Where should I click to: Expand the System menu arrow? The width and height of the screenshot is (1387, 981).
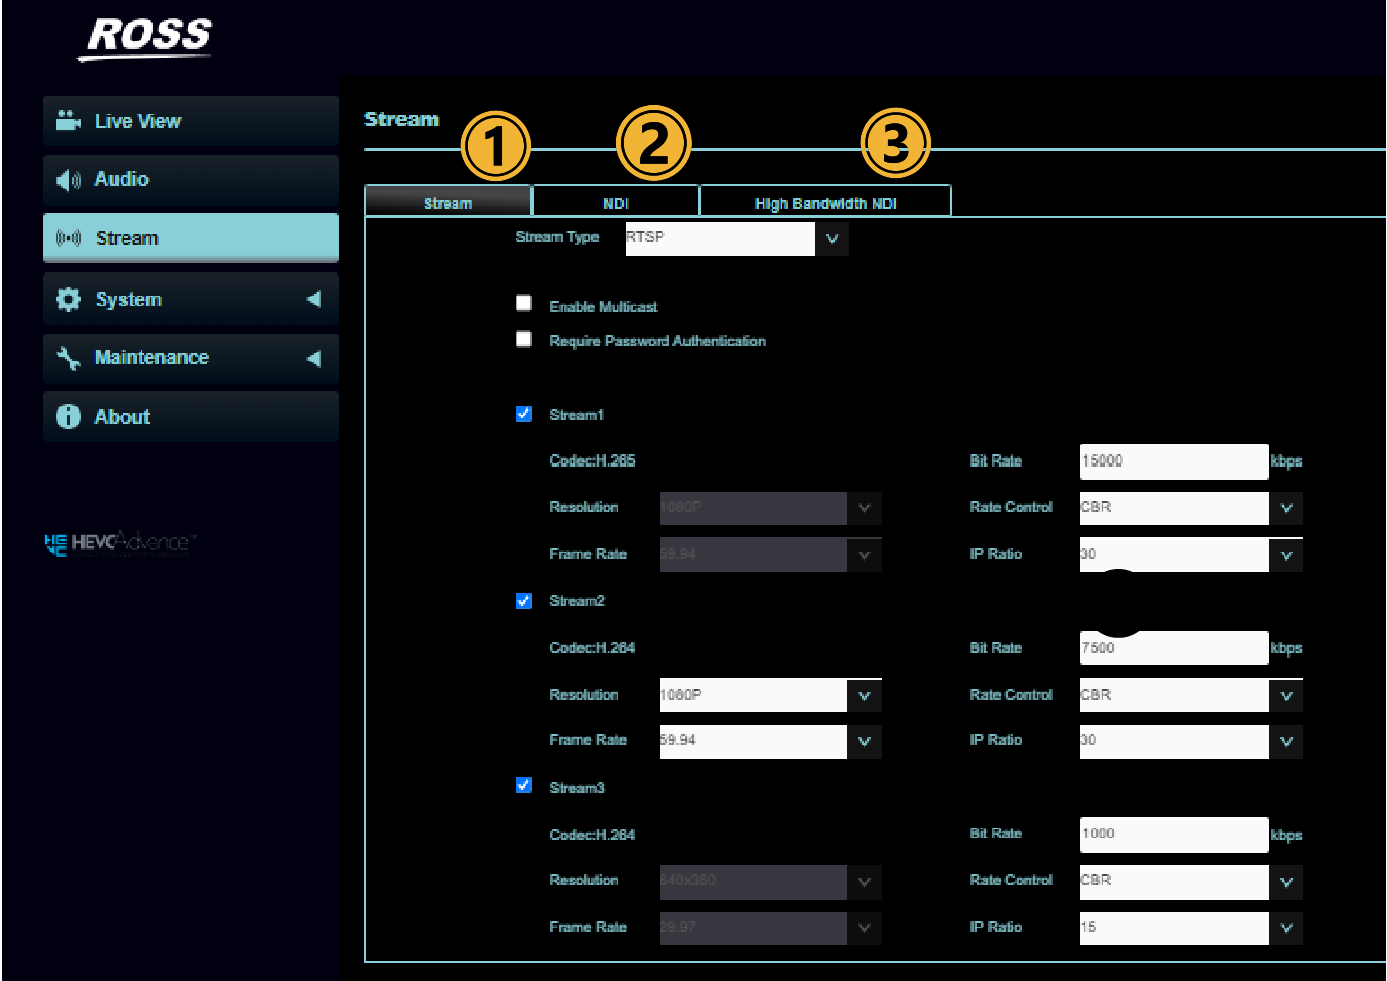click(314, 299)
